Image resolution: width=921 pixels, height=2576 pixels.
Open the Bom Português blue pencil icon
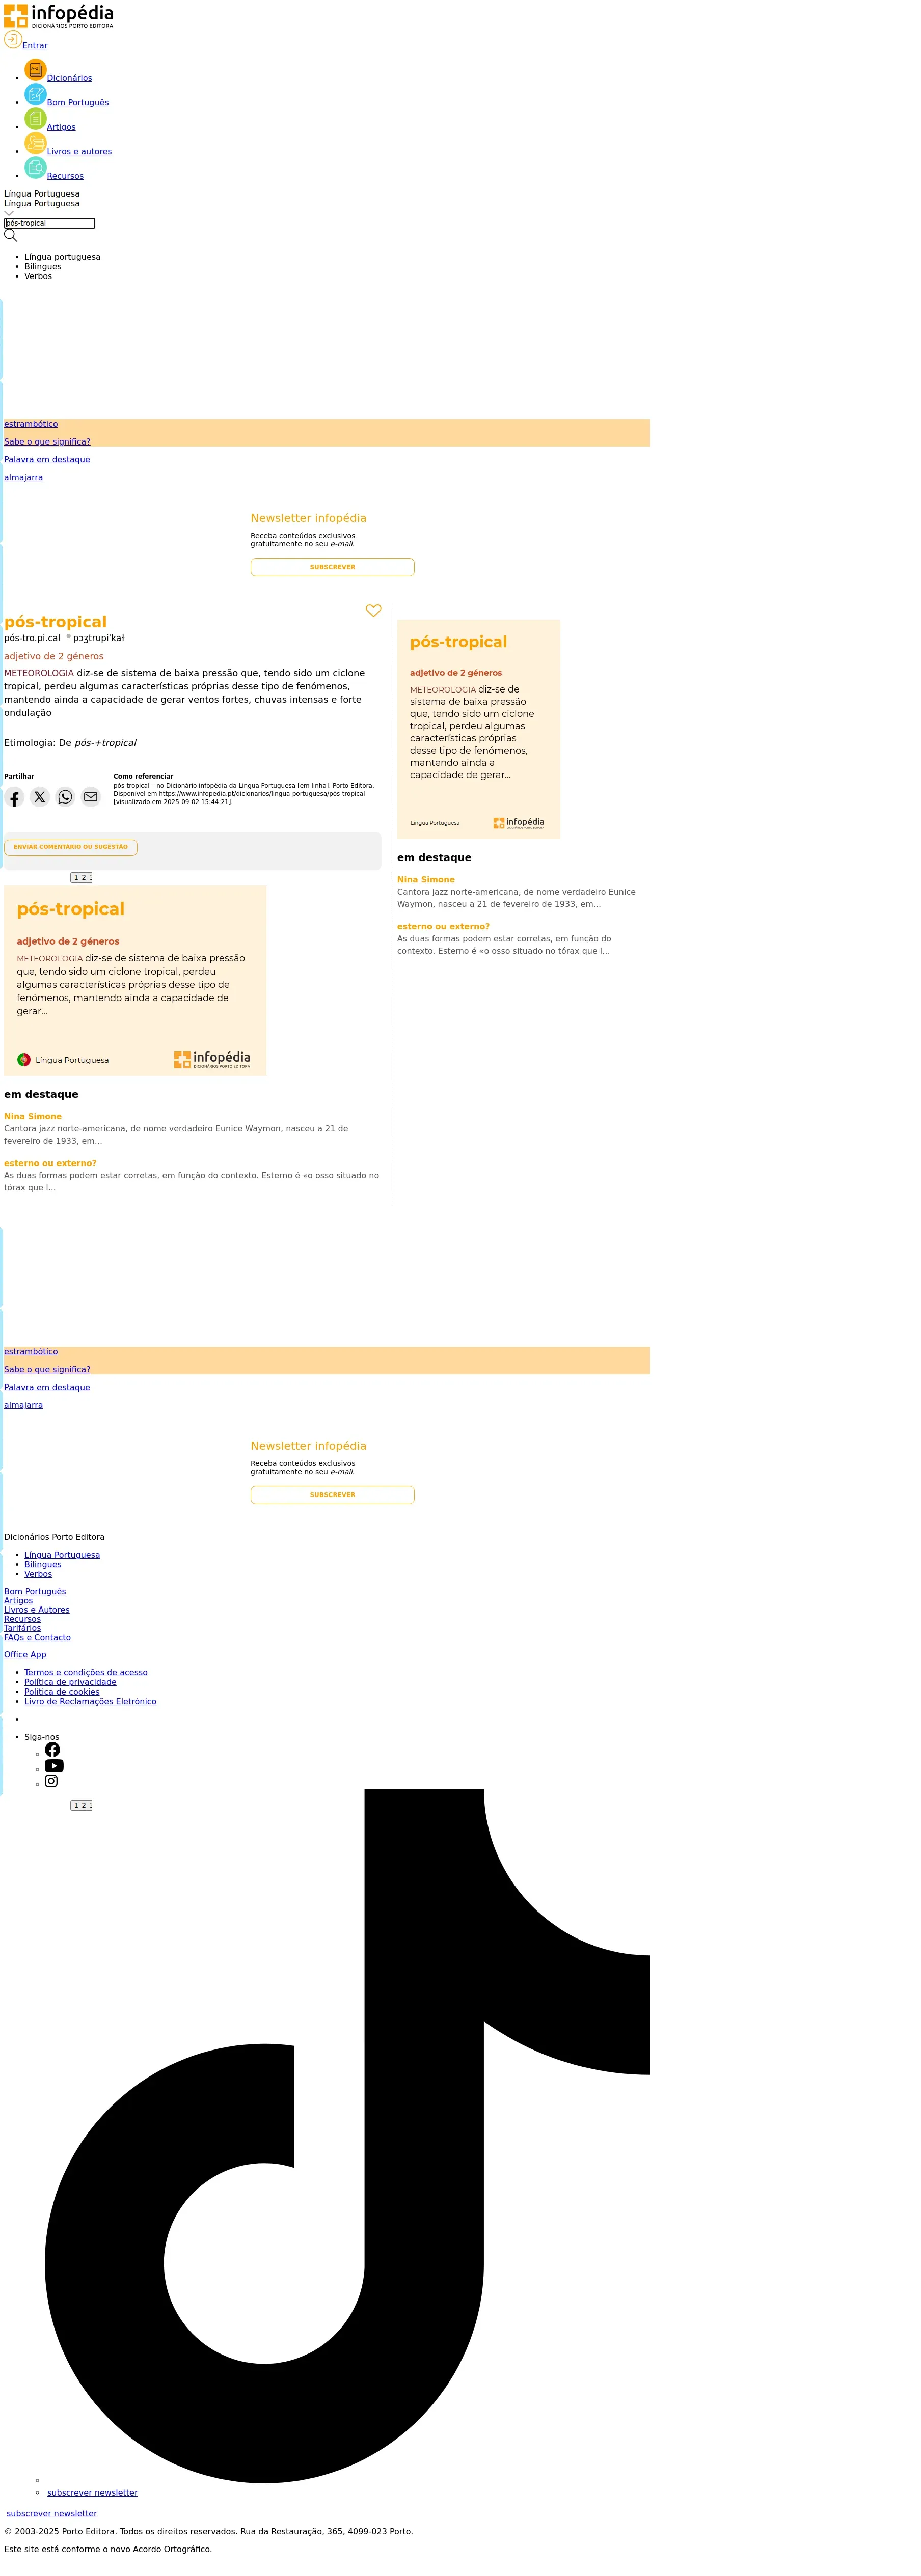point(35,95)
